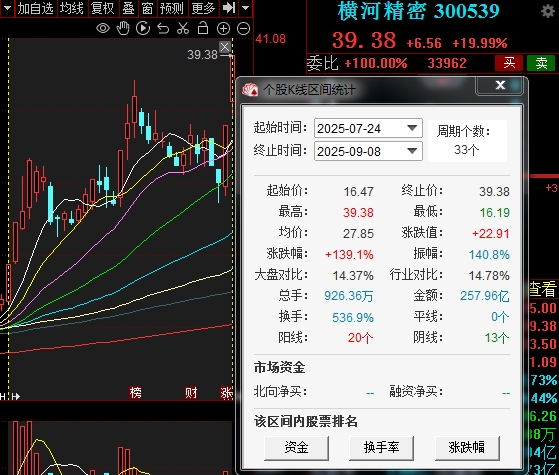Click the dialog's red card logo icon
The image size is (559, 475).
pyautogui.click(x=250, y=90)
